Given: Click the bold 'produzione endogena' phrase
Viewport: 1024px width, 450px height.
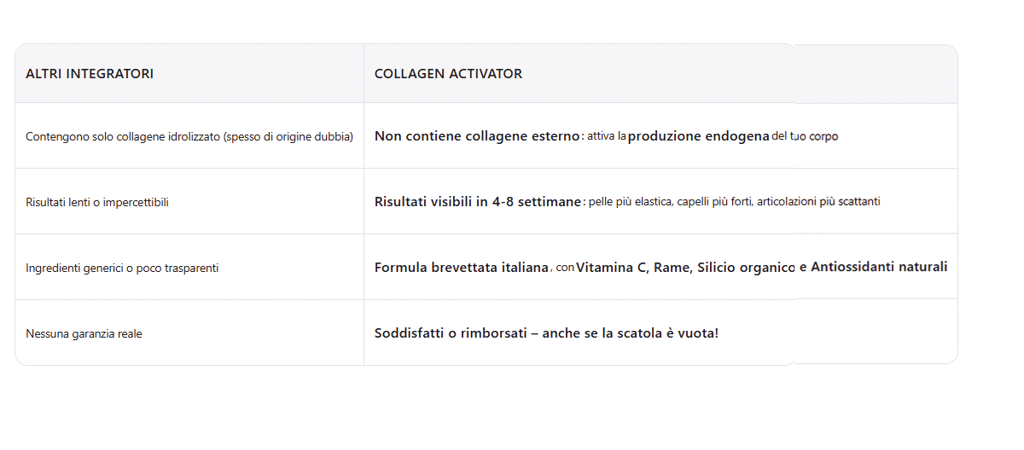Looking at the screenshot, I should tap(698, 136).
